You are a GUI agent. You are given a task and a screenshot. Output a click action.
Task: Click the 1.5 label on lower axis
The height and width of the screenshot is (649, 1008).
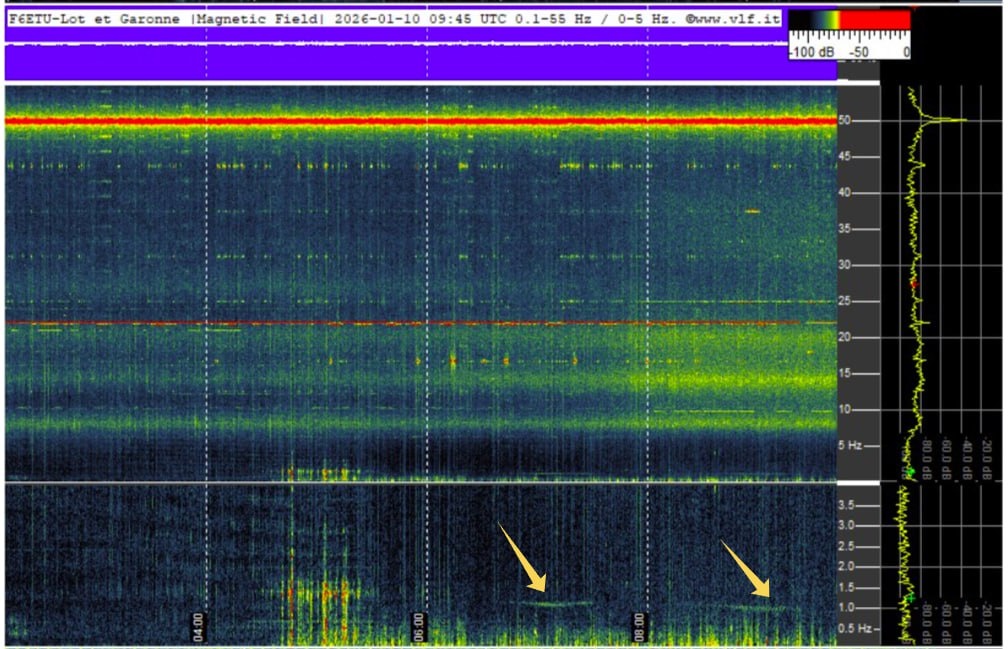(846, 587)
